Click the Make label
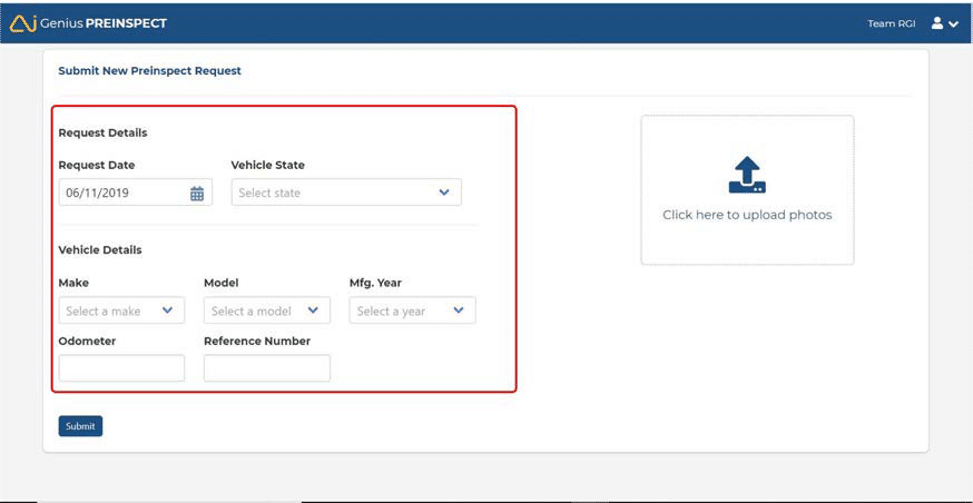This screenshot has width=973, height=503. [74, 283]
